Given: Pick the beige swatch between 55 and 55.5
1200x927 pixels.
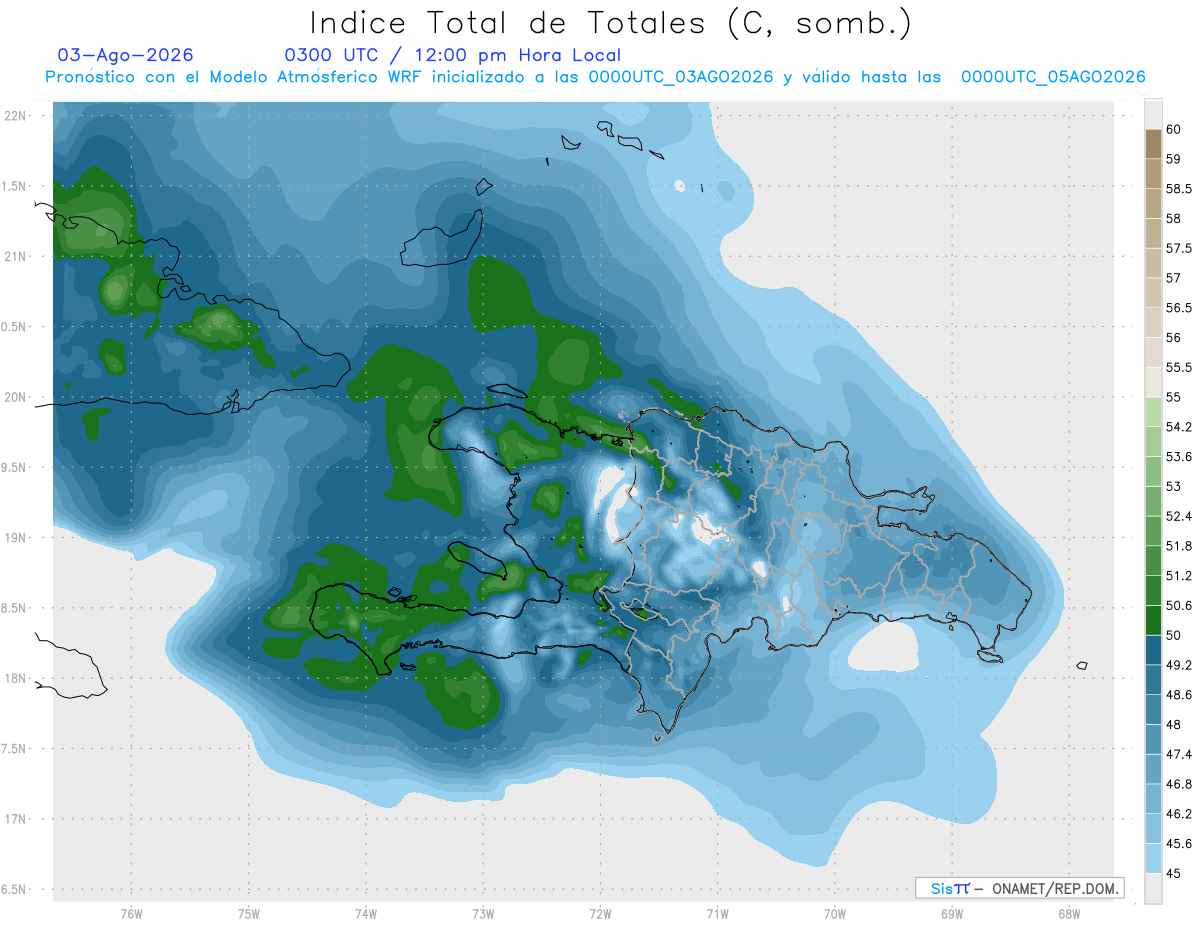Looking at the screenshot, I should click(x=1153, y=382).
